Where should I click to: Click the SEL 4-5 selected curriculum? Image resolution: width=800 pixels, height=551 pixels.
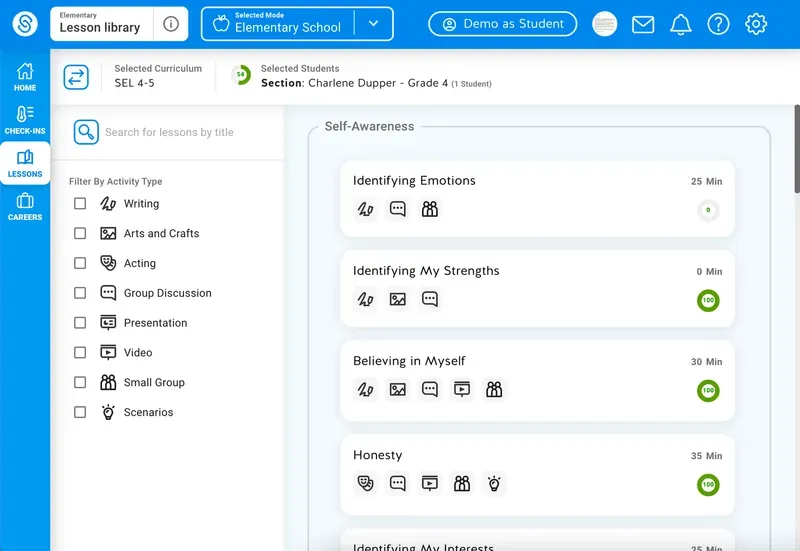pos(134,83)
